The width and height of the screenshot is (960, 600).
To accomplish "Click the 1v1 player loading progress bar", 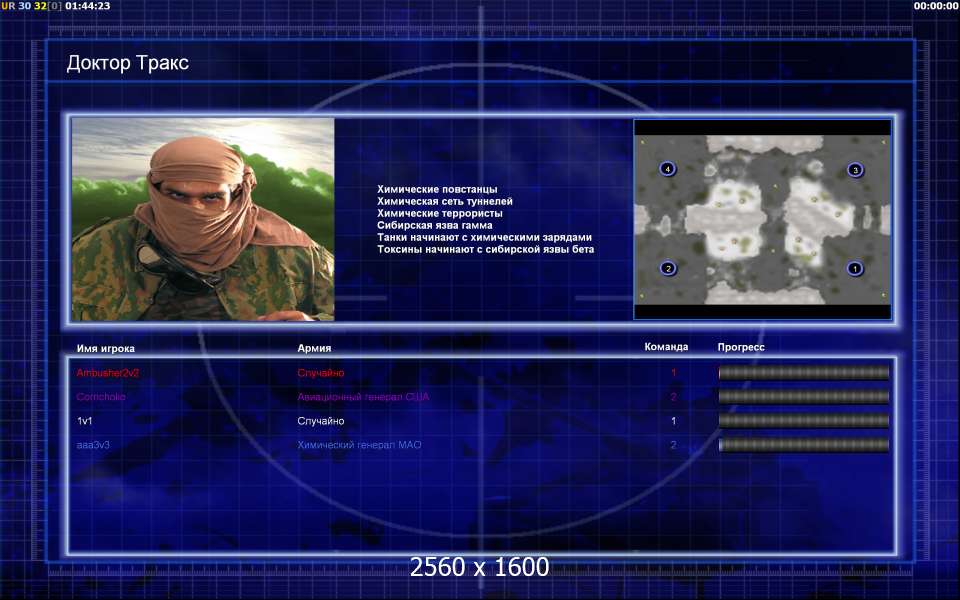I will point(803,421).
